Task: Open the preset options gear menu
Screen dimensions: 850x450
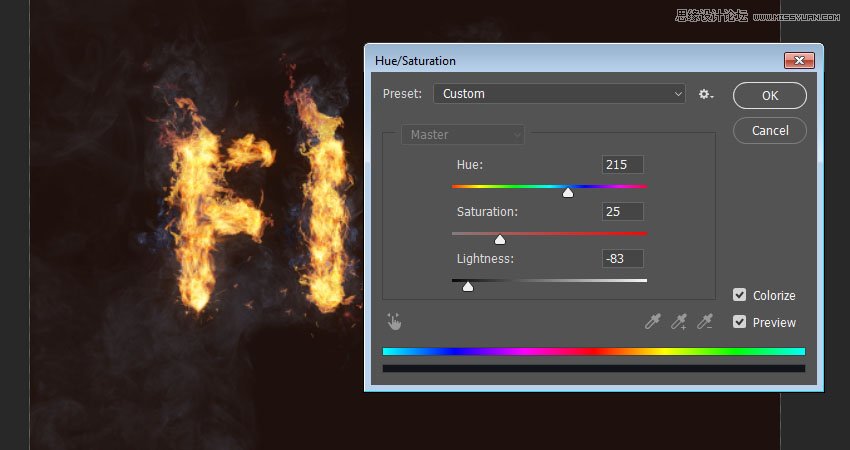Action: pyautogui.click(x=706, y=94)
